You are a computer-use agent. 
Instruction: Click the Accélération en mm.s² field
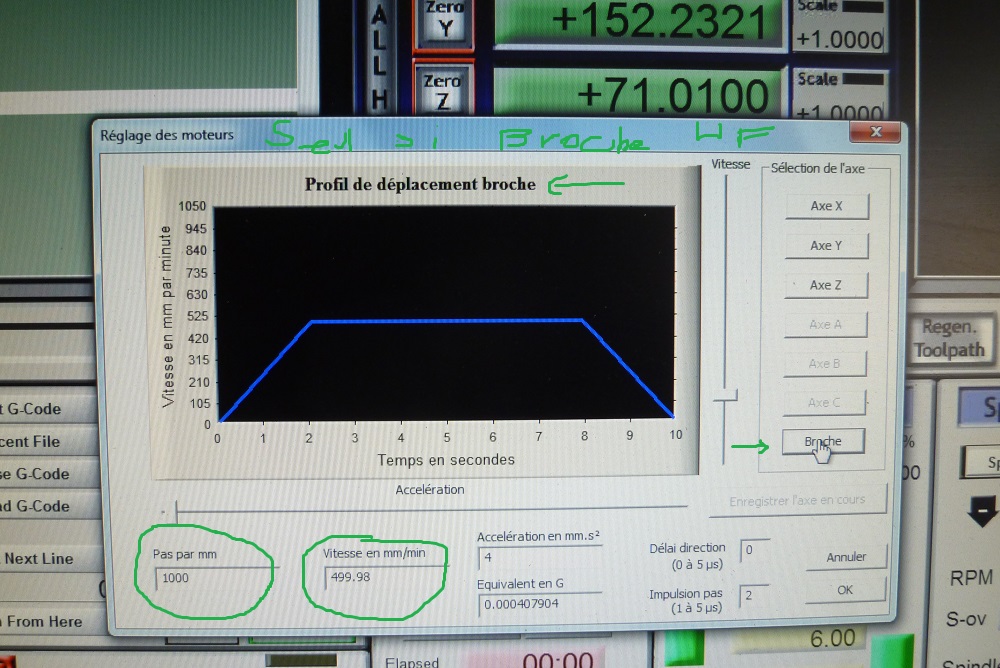click(538, 557)
